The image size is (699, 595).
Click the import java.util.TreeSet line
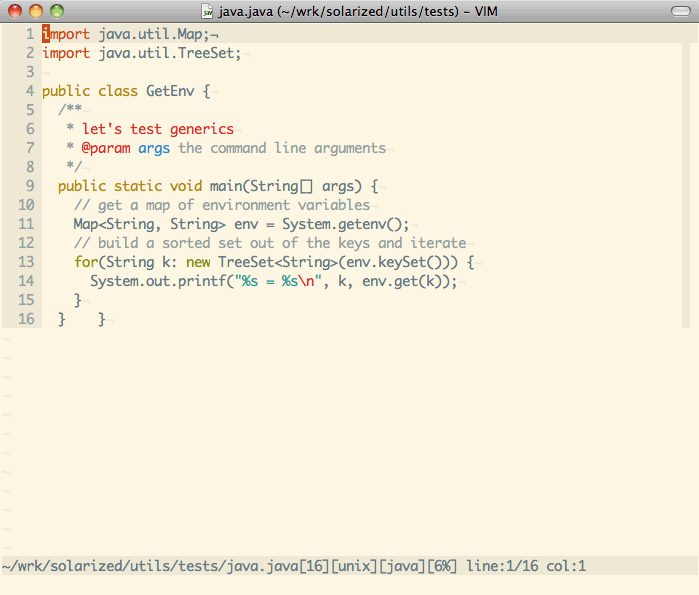point(141,53)
